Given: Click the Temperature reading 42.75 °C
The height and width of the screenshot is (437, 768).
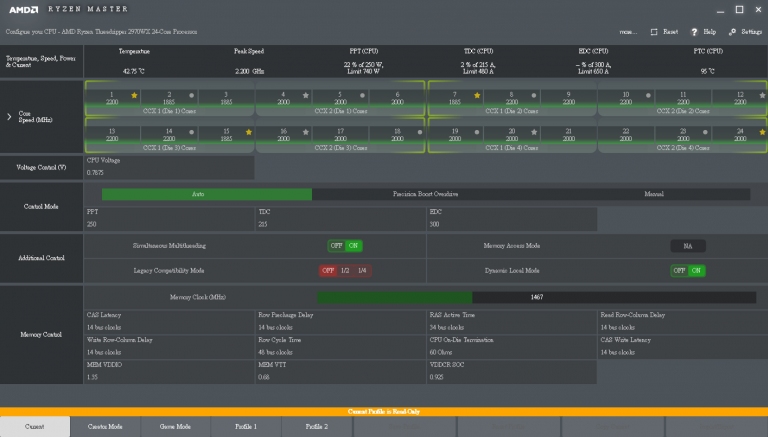Looking at the screenshot, I should [x=134, y=72].
